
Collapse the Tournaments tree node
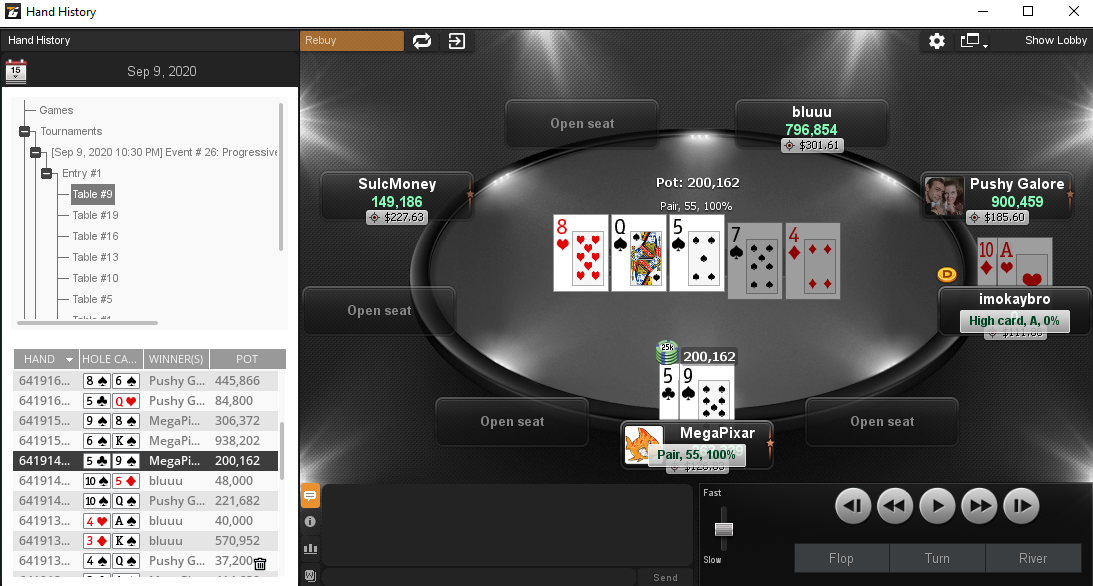pos(24,131)
